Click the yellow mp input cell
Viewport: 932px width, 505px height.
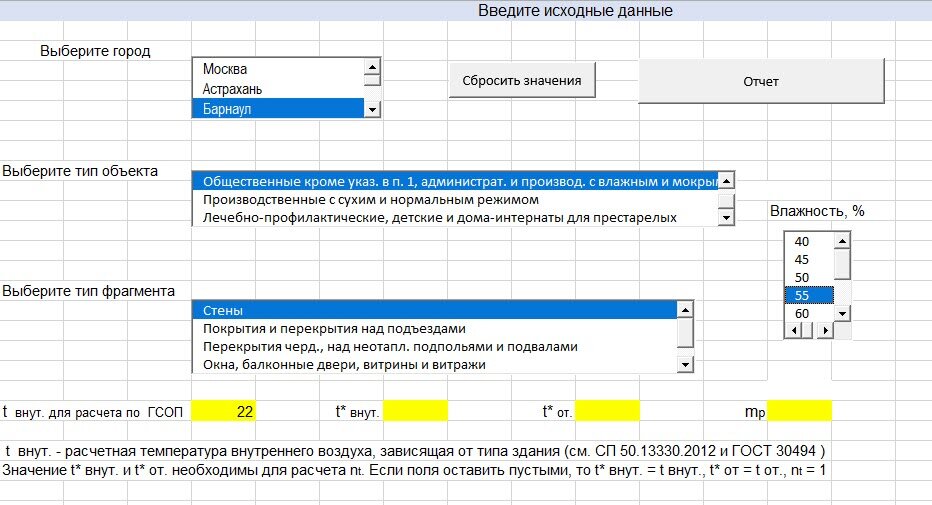(799, 411)
